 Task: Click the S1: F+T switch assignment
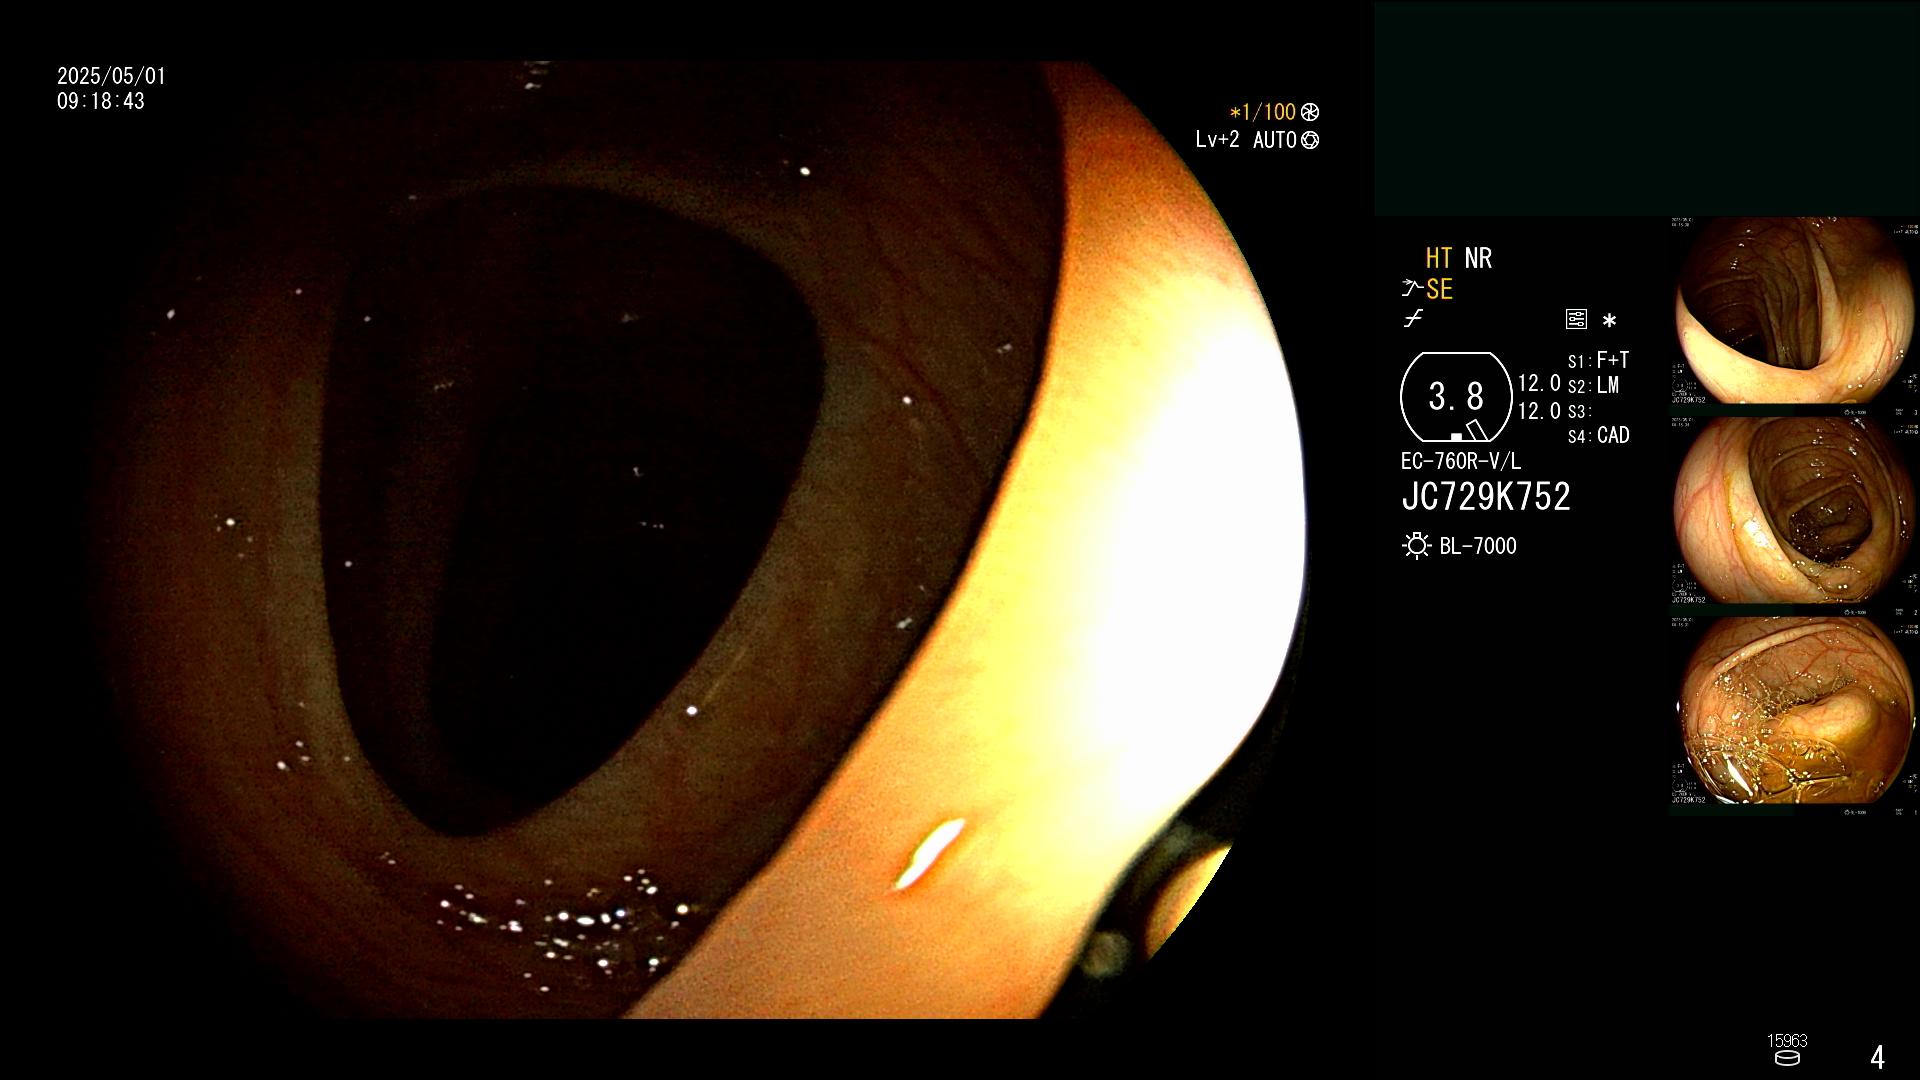click(1598, 360)
